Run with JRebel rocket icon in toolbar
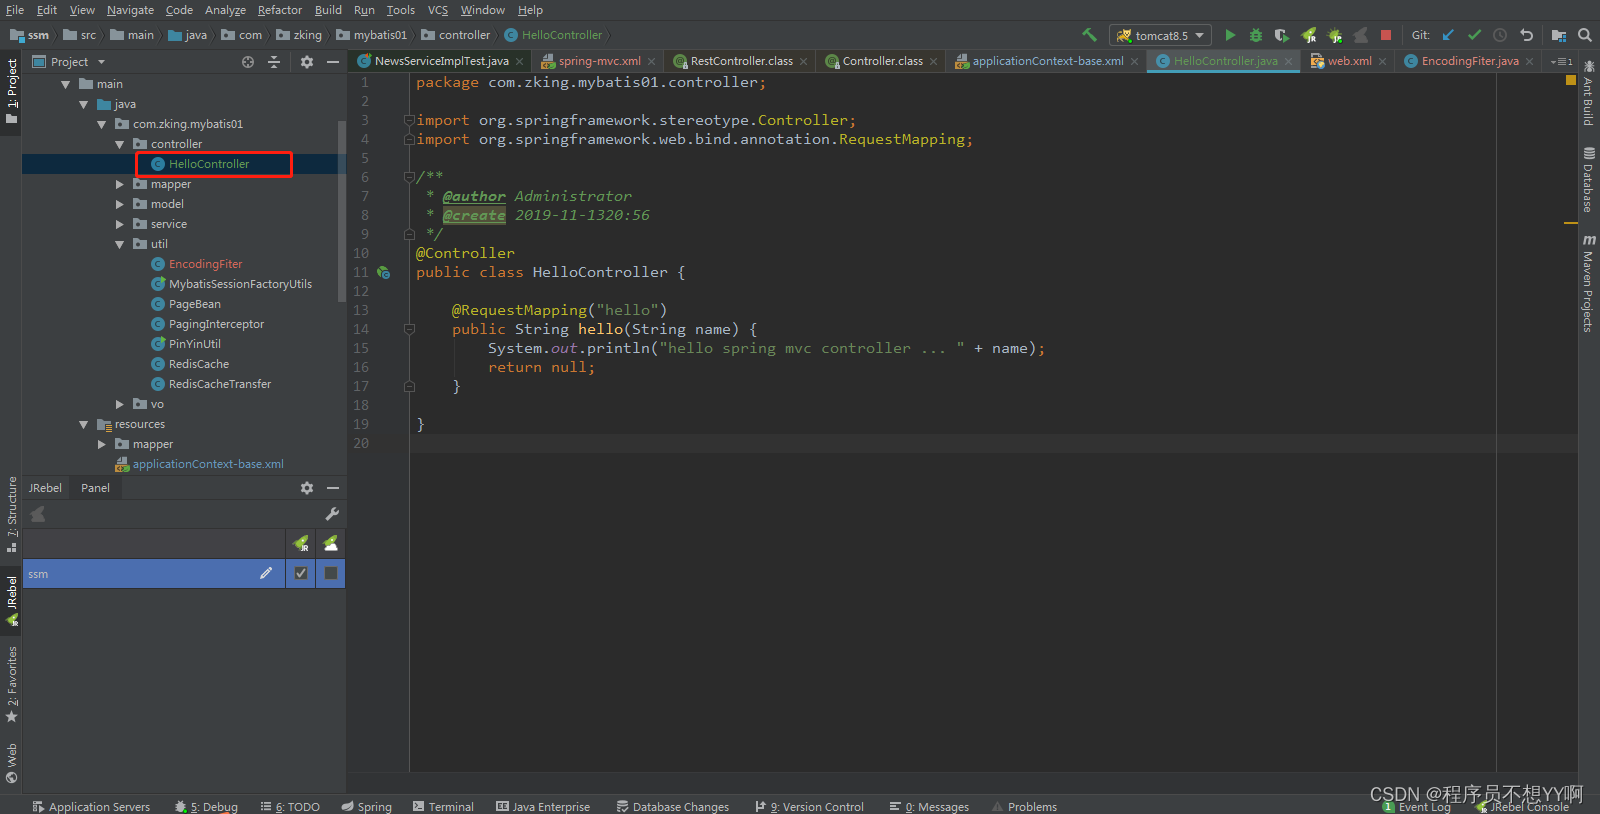Viewport: 1600px width, 814px height. click(1308, 35)
